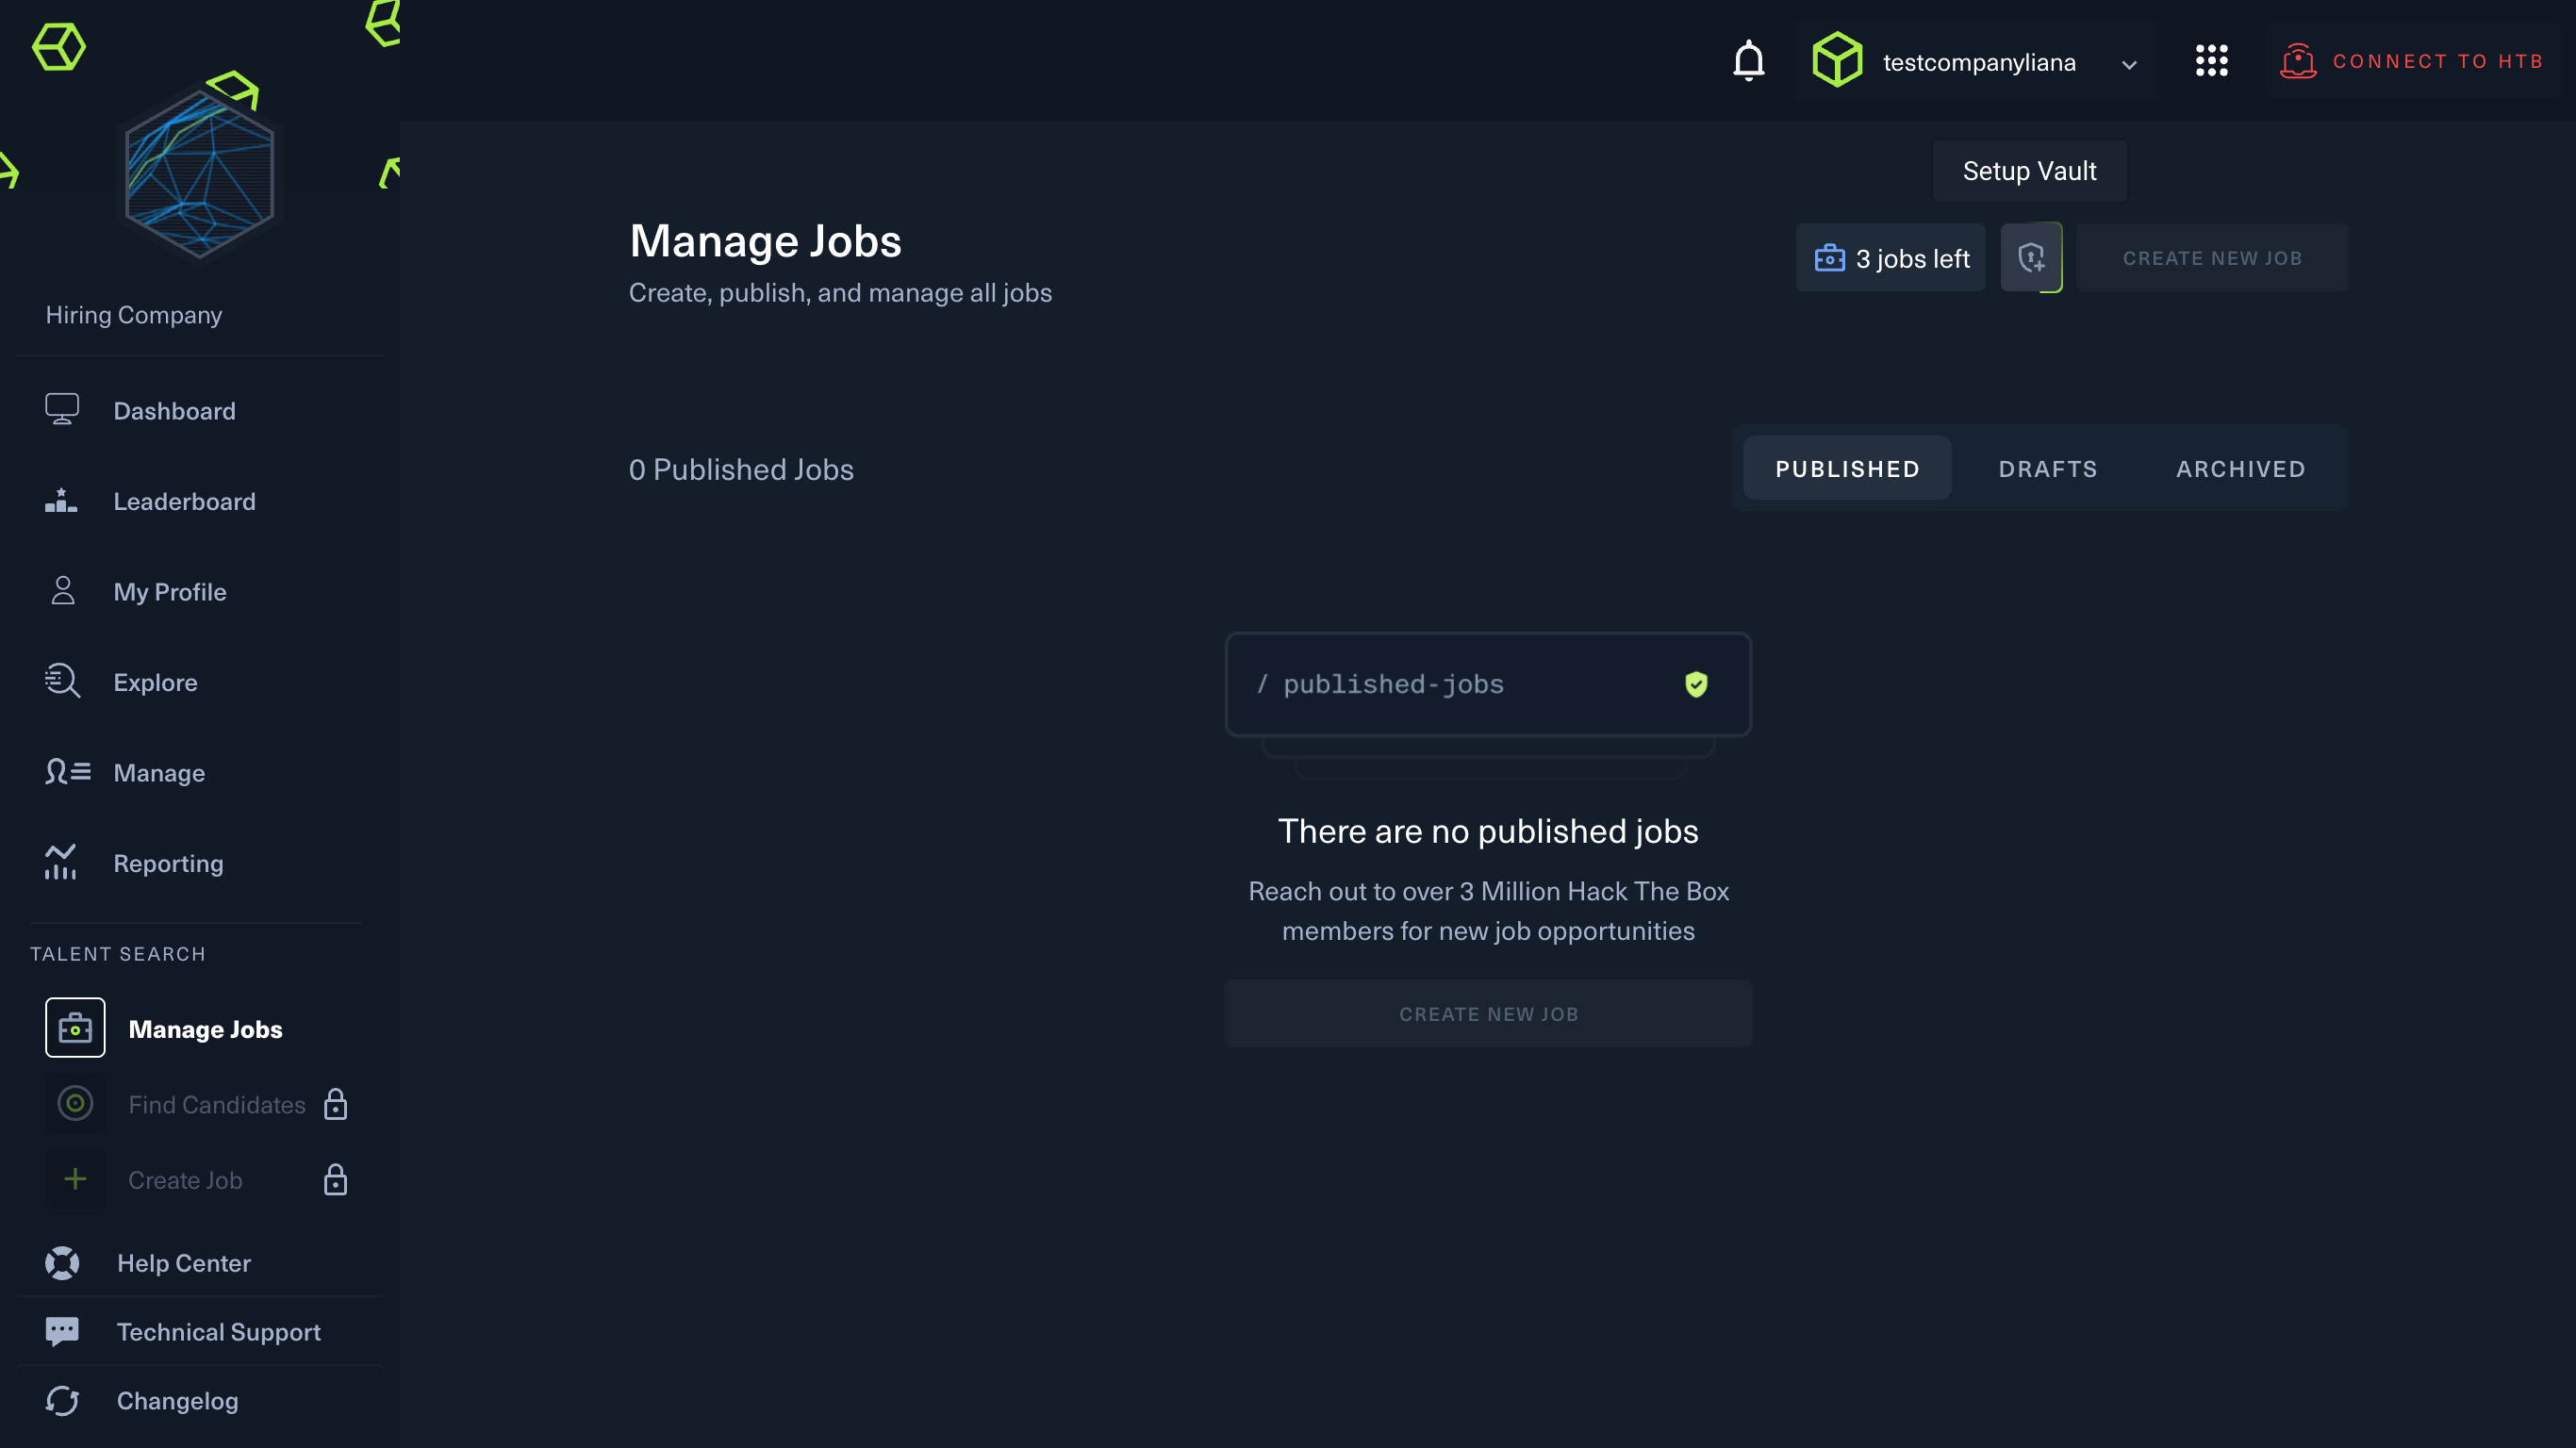Click the Dashboard monitor icon

62,410
